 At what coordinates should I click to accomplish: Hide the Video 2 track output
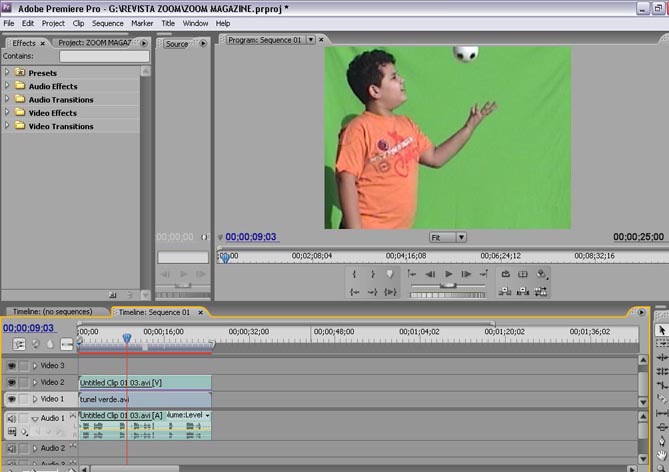12,383
